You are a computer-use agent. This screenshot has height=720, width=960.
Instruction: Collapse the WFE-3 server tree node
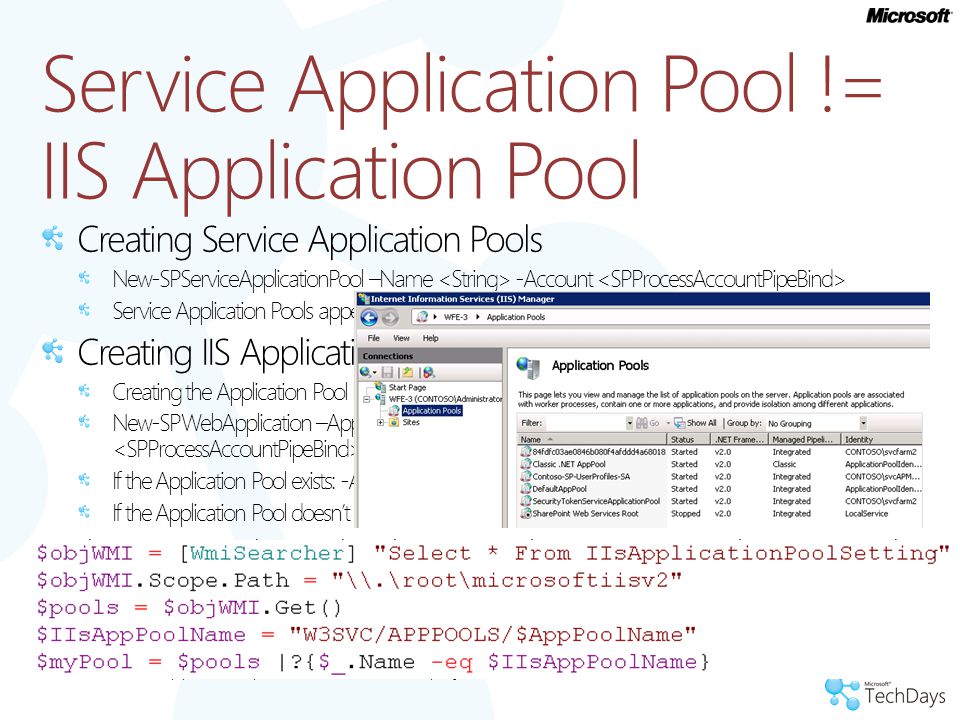tap(367, 399)
